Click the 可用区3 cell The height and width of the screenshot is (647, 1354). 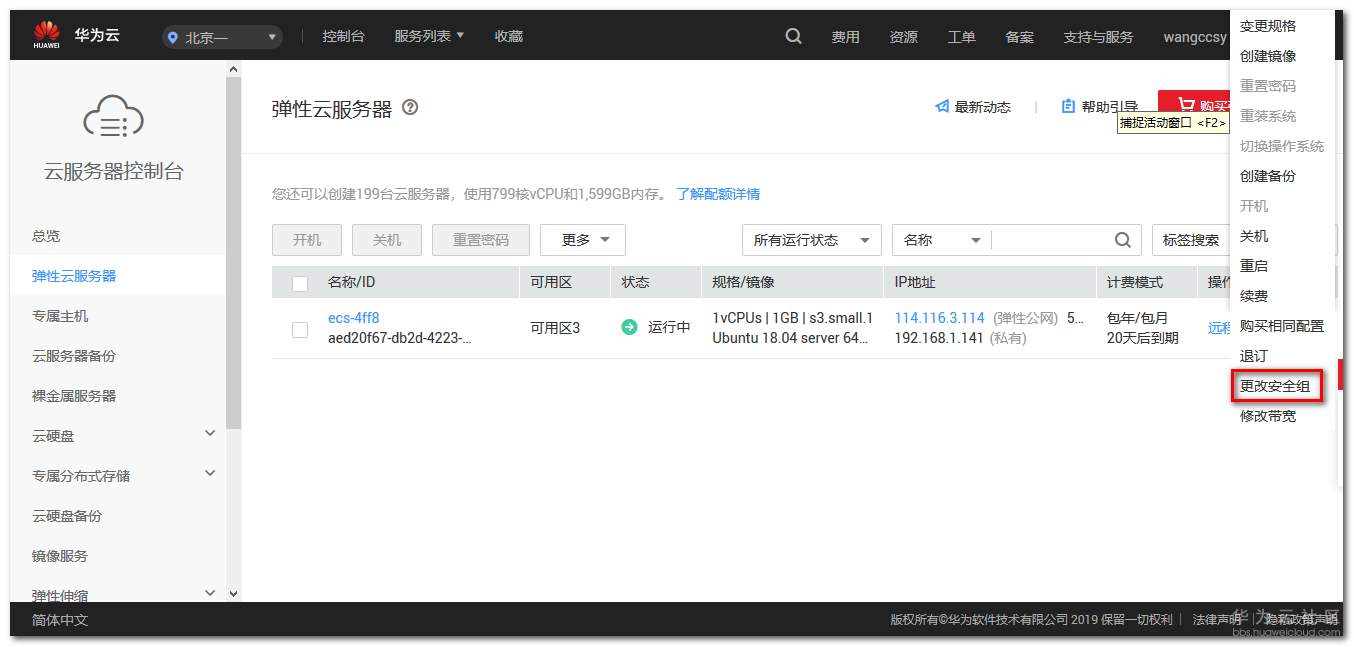[555, 328]
